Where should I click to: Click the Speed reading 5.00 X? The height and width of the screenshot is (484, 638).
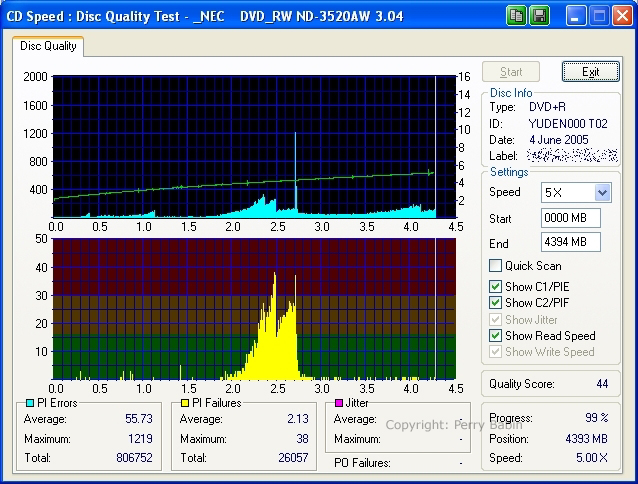[592, 458]
